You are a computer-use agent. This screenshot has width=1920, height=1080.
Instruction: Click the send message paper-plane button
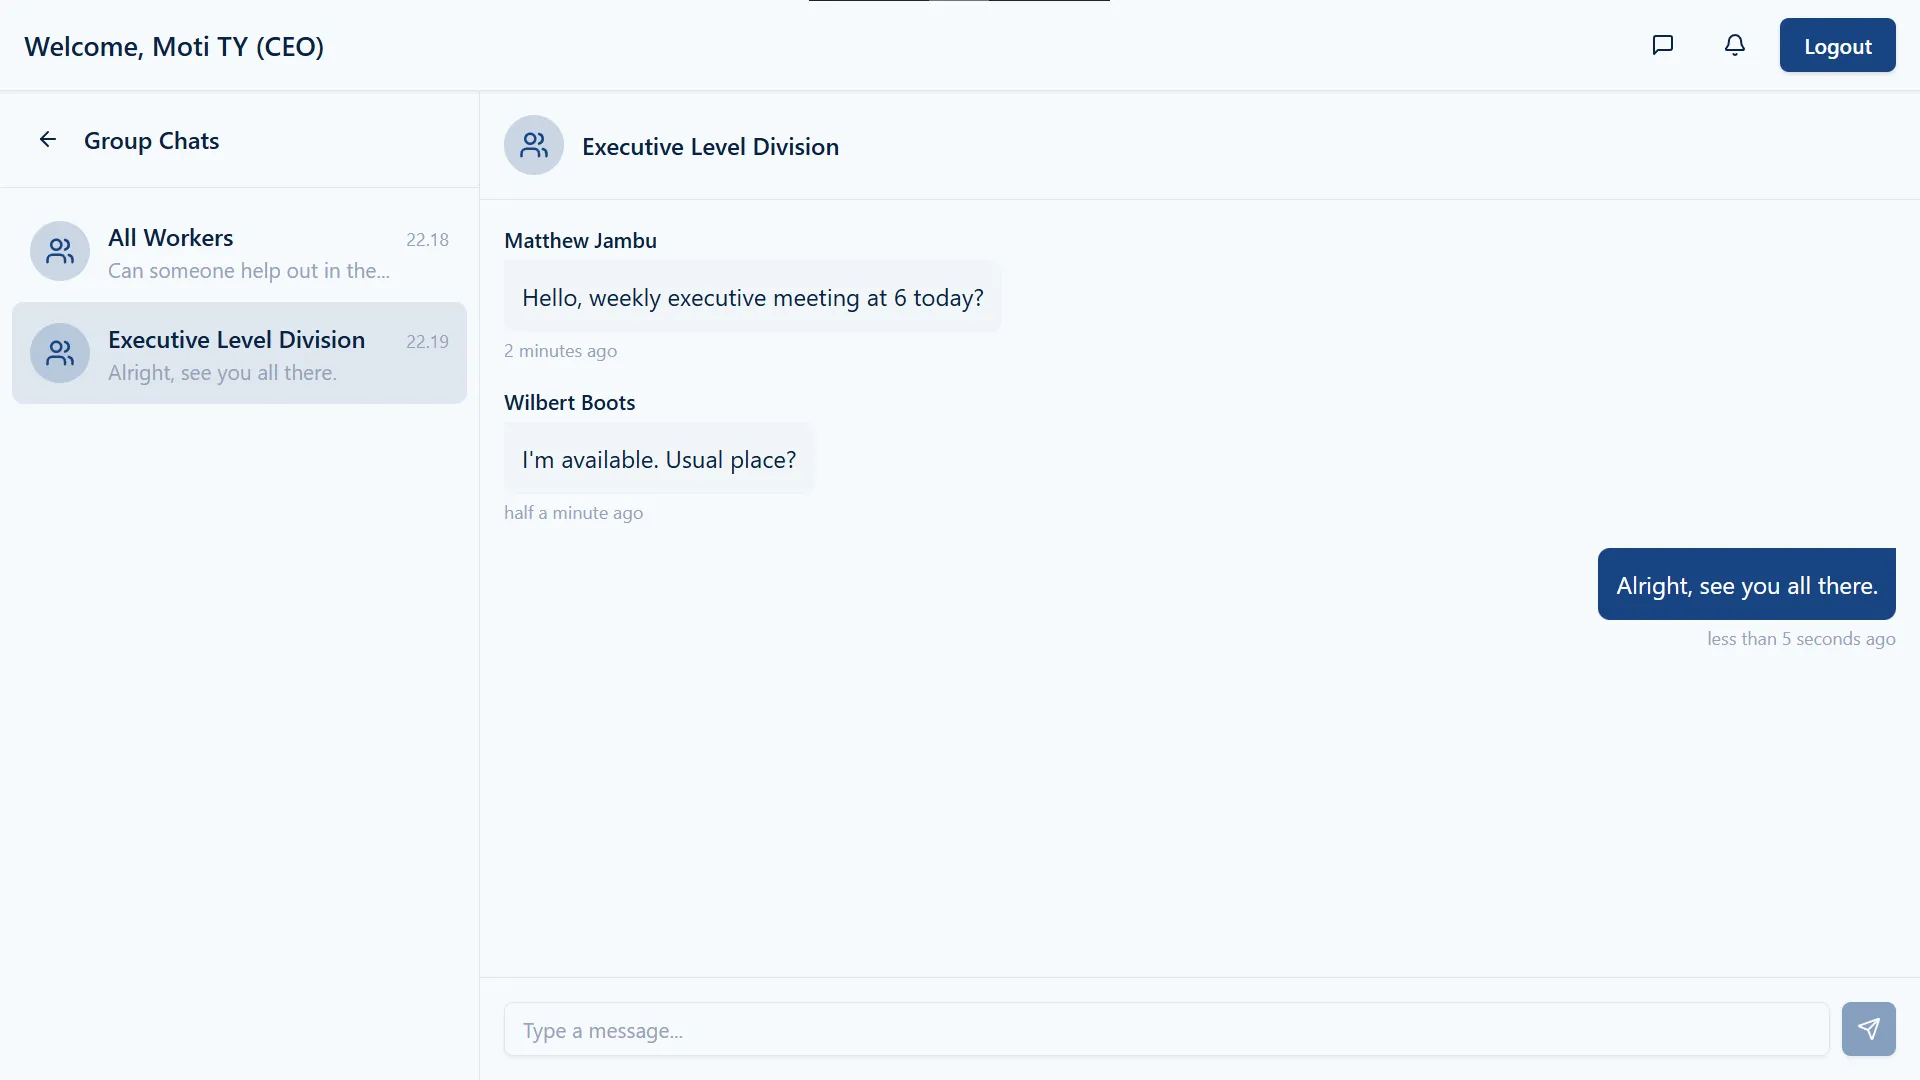[x=1868, y=1029]
